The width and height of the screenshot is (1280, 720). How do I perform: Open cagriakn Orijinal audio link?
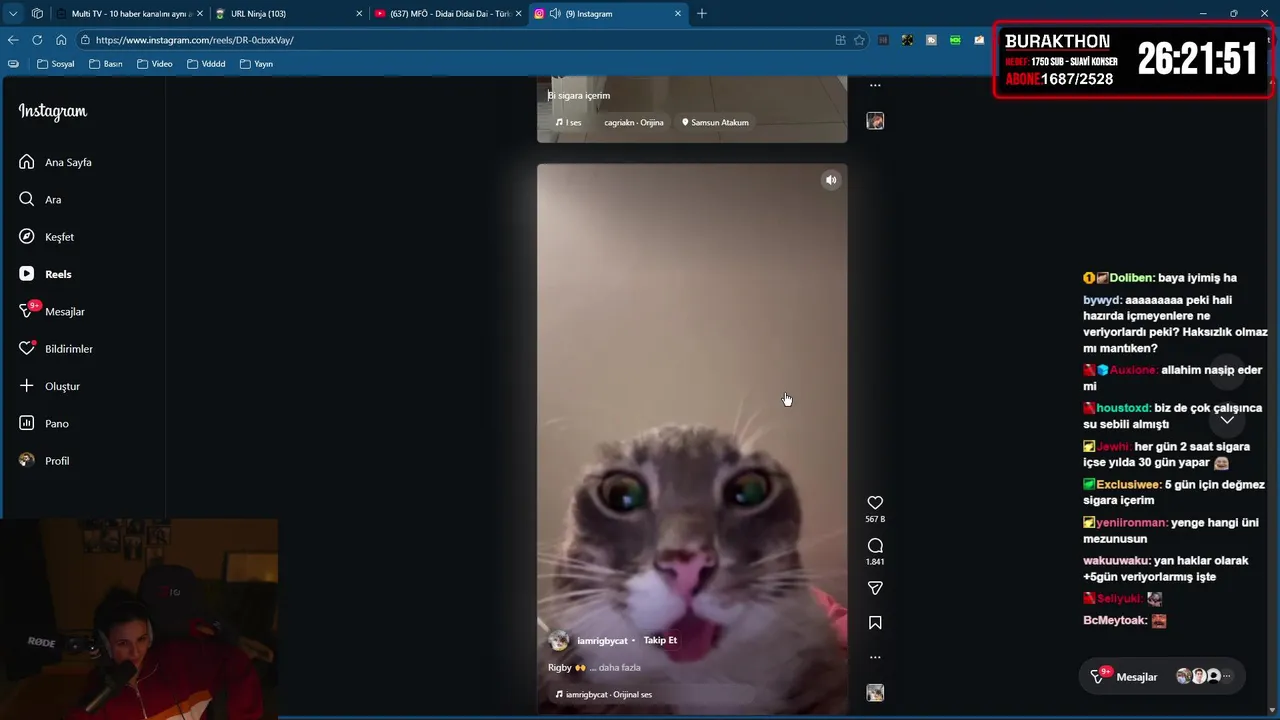(634, 122)
